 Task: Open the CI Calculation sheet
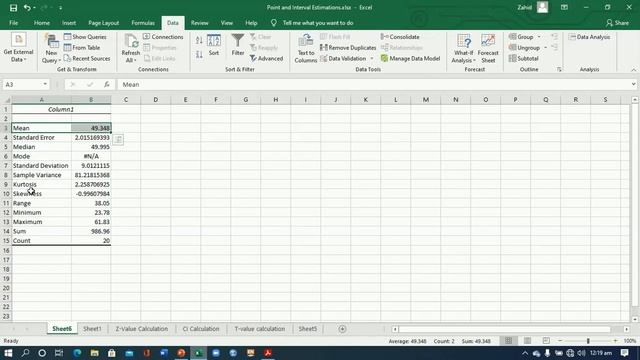coord(201,329)
